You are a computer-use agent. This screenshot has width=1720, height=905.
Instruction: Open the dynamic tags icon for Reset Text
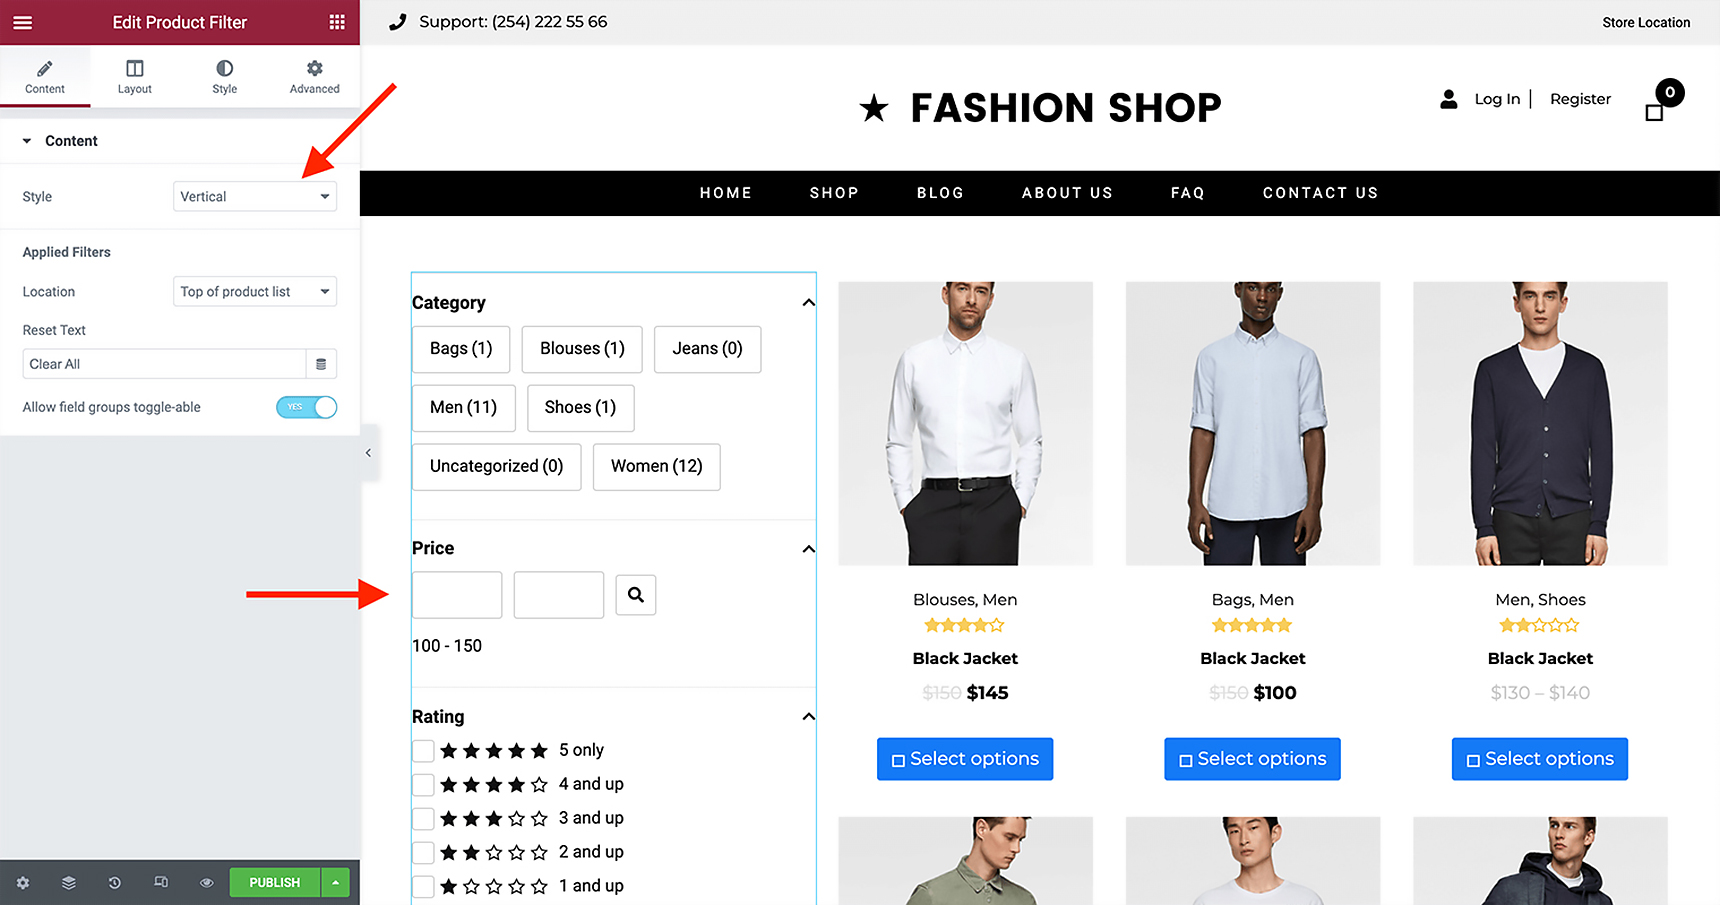(321, 364)
